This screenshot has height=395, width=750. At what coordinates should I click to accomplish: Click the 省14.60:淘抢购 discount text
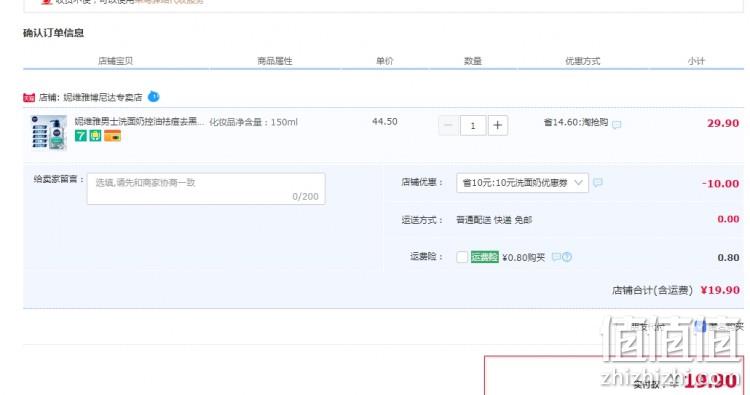click(575, 122)
